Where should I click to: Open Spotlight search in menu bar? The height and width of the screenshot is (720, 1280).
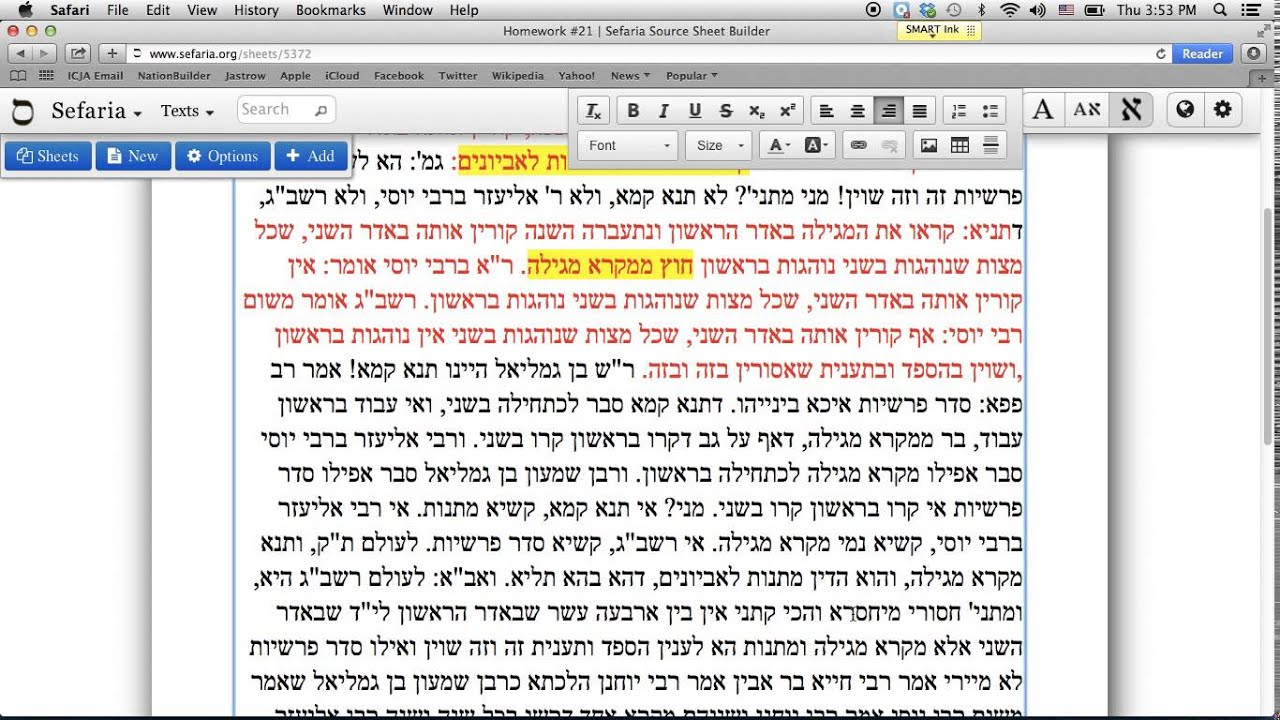[1220, 10]
